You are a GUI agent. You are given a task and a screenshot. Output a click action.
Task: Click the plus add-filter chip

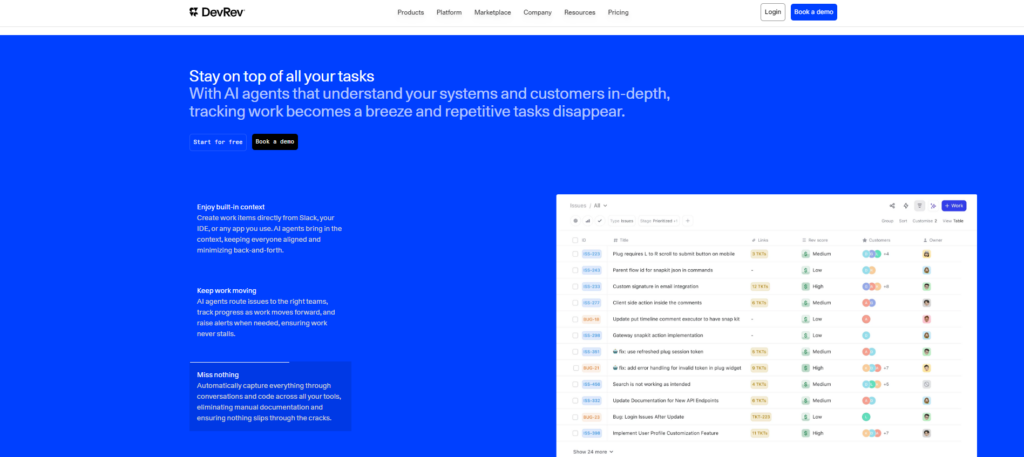point(687,221)
